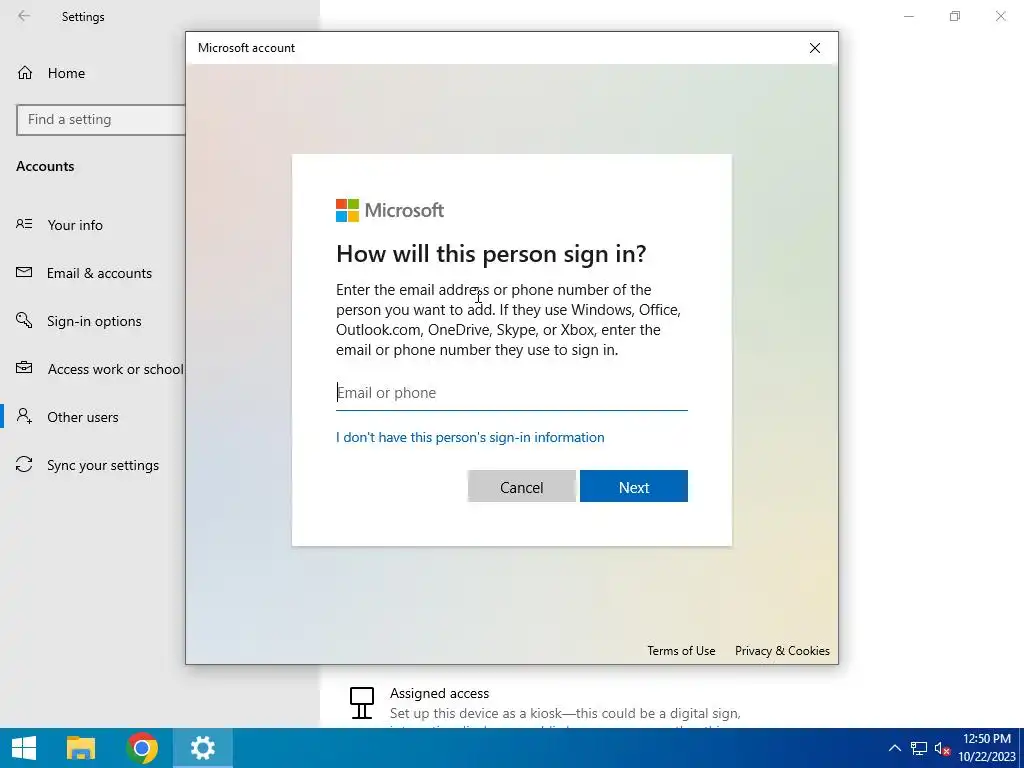Image resolution: width=1024 pixels, height=768 pixels.
Task: Click the Sign-in options key icon
Action: (24, 320)
